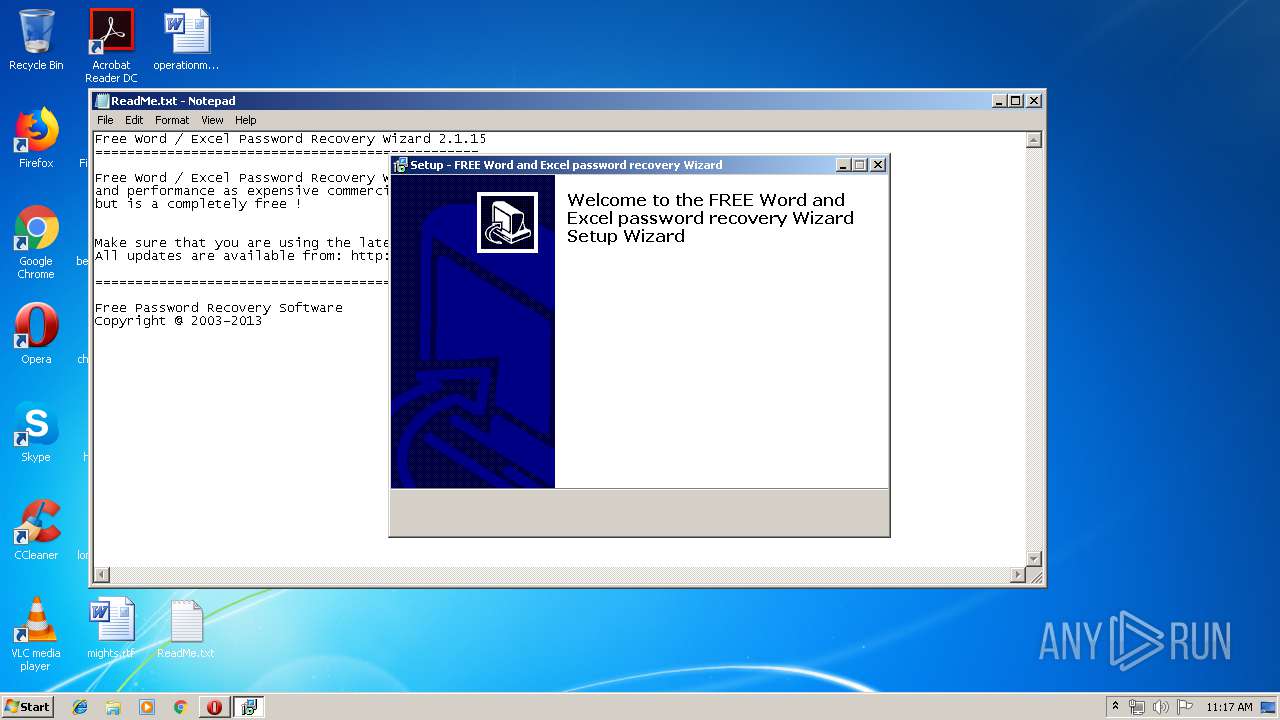The image size is (1280, 720).
Task: Open Chrome from the taskbar
Action: (180, 707)
